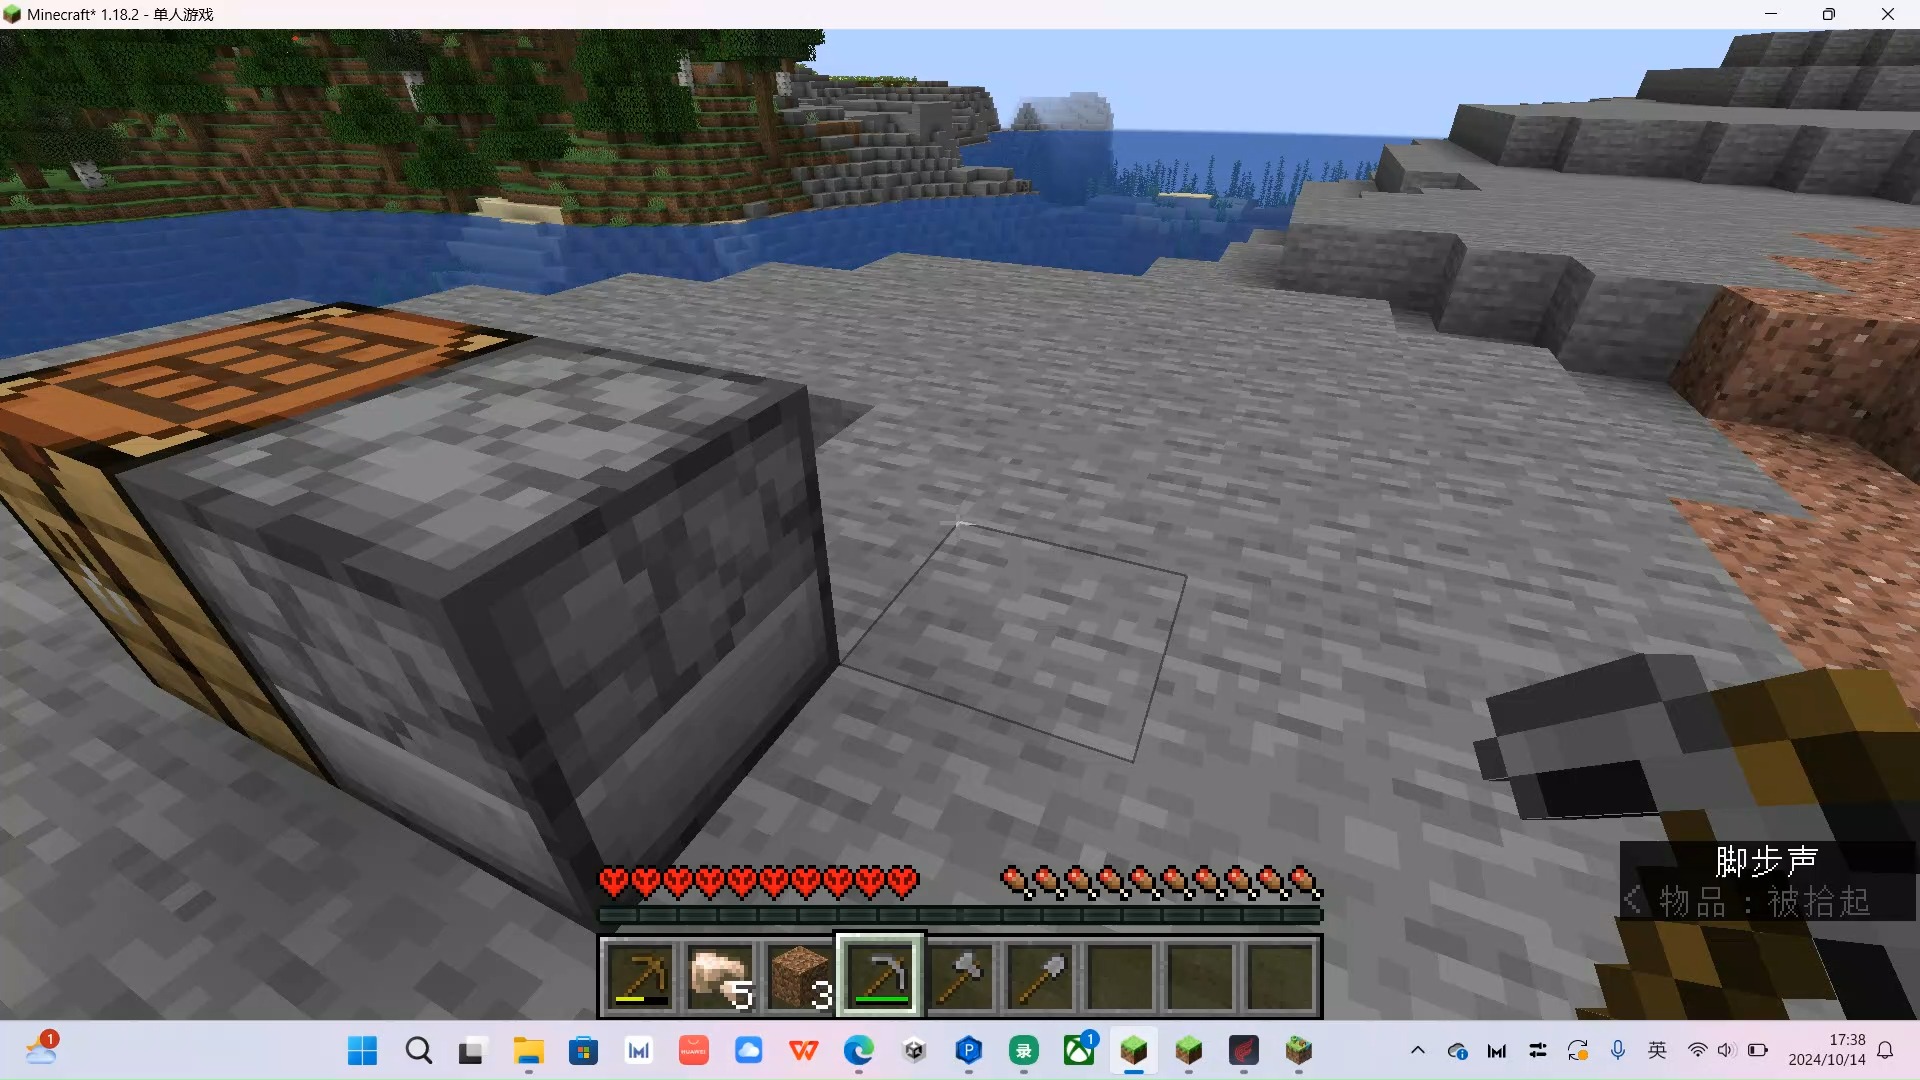Open Microsoft Store from the taskbar
1920x1080 pixels.
(x=583, y=1051)
